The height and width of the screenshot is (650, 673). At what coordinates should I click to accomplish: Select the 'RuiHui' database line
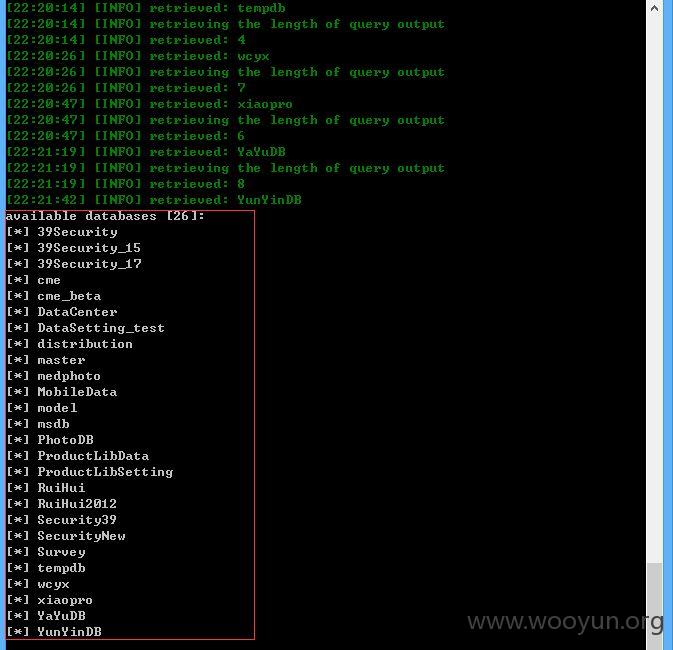46,488
